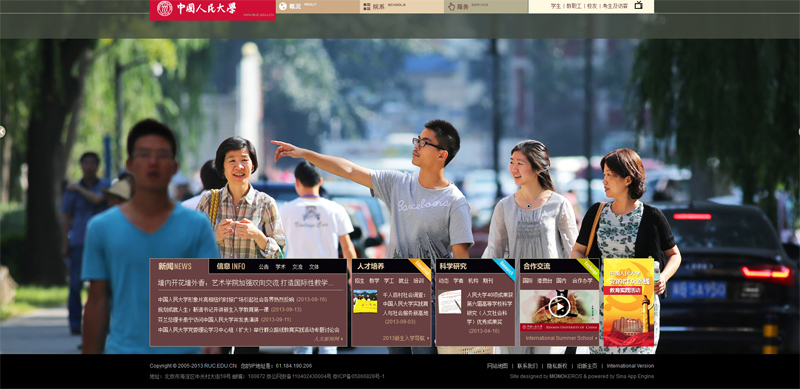The width and height of the screenshot is (800, 389).
Task: Open the 旧版主页 footer link
Action: tap(587, 366)
